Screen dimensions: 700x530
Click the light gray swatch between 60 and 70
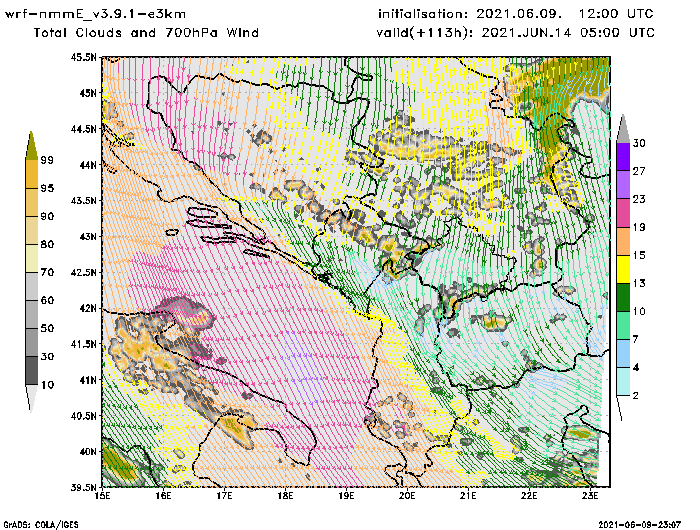[x=32, y=287]
